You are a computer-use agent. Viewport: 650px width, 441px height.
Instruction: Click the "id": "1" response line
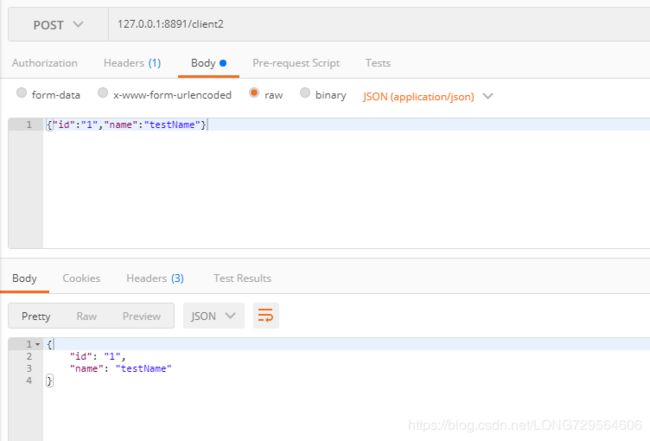(97, 356)
